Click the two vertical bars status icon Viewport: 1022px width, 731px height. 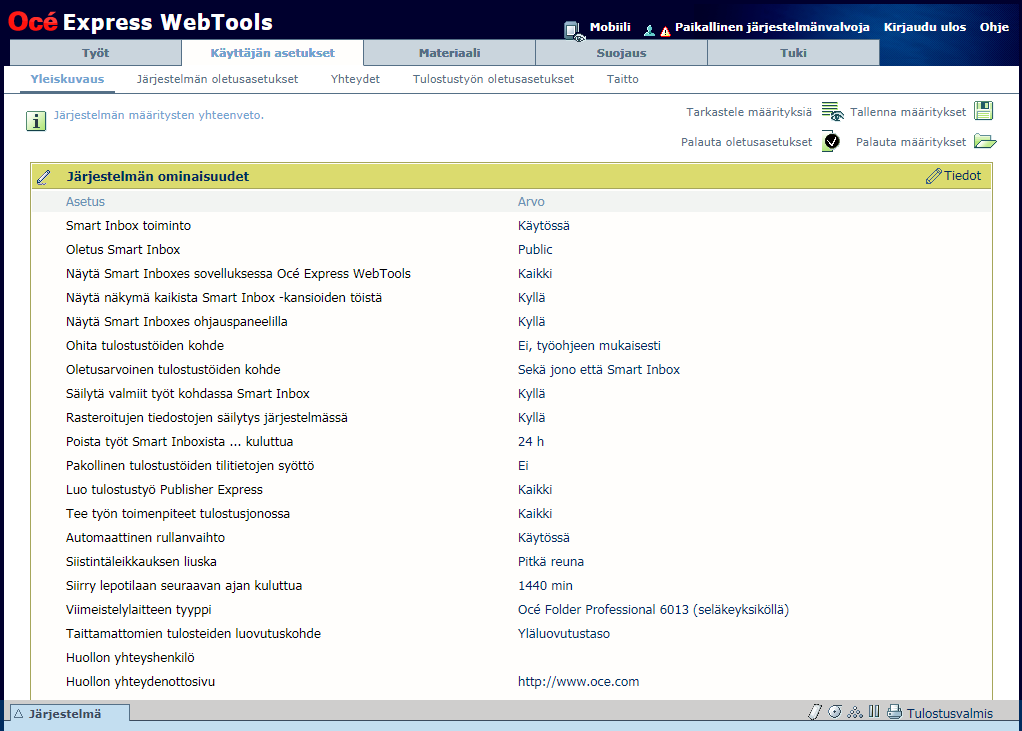(x=874, y=711)
